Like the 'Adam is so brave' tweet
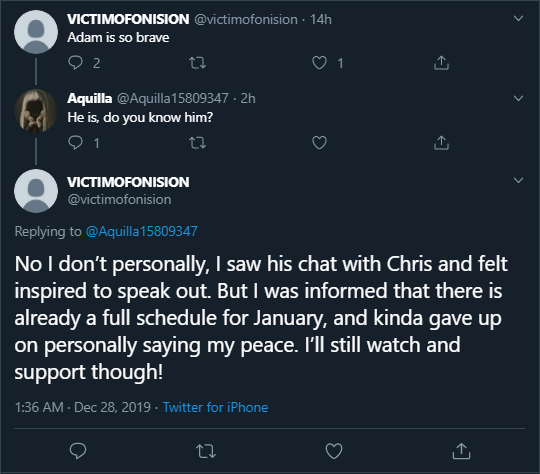Screen dimensions: 540x474 pyautogui.click(x=319, y=63)
